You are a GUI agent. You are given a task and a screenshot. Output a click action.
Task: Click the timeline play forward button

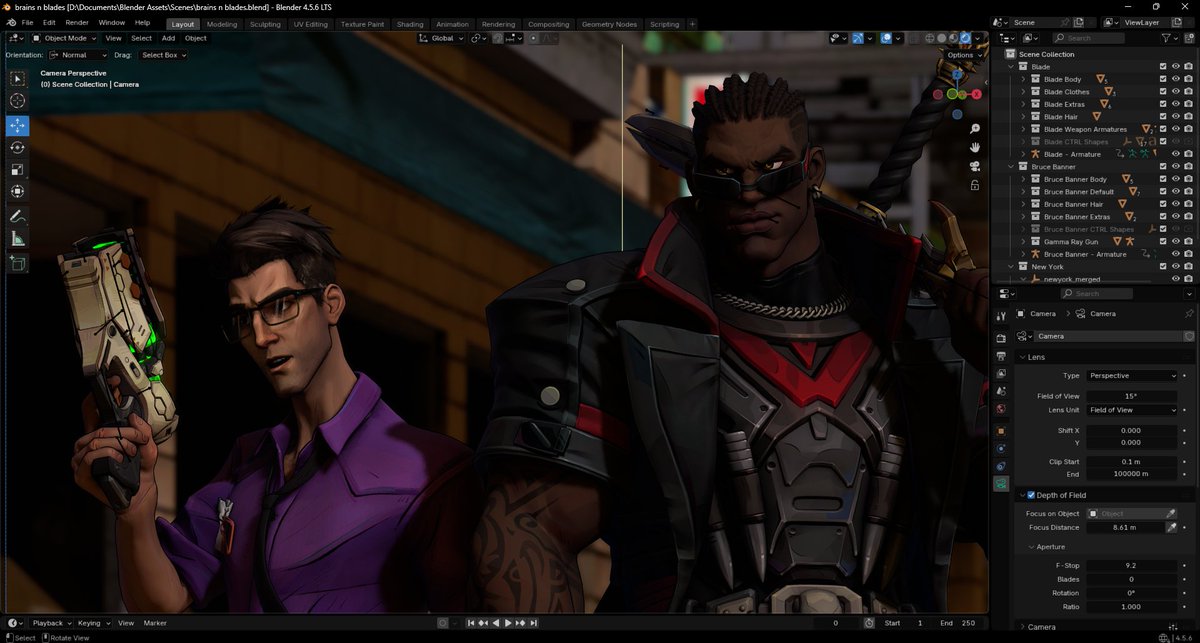click(508, 623)
